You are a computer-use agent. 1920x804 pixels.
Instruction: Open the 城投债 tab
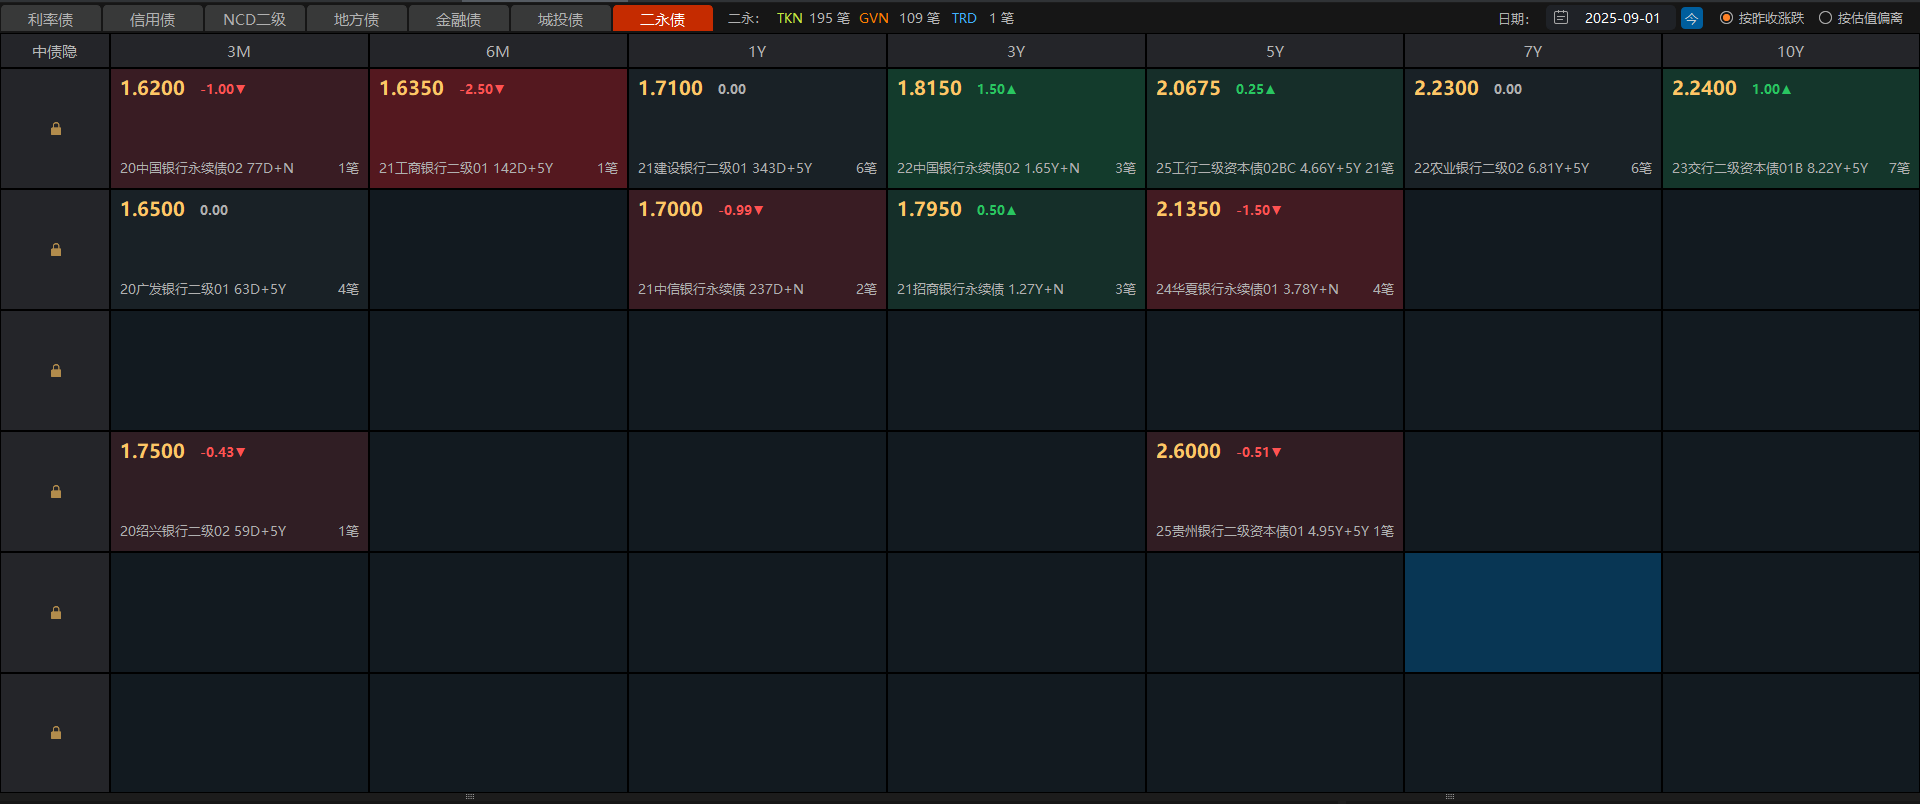(561, 19)
